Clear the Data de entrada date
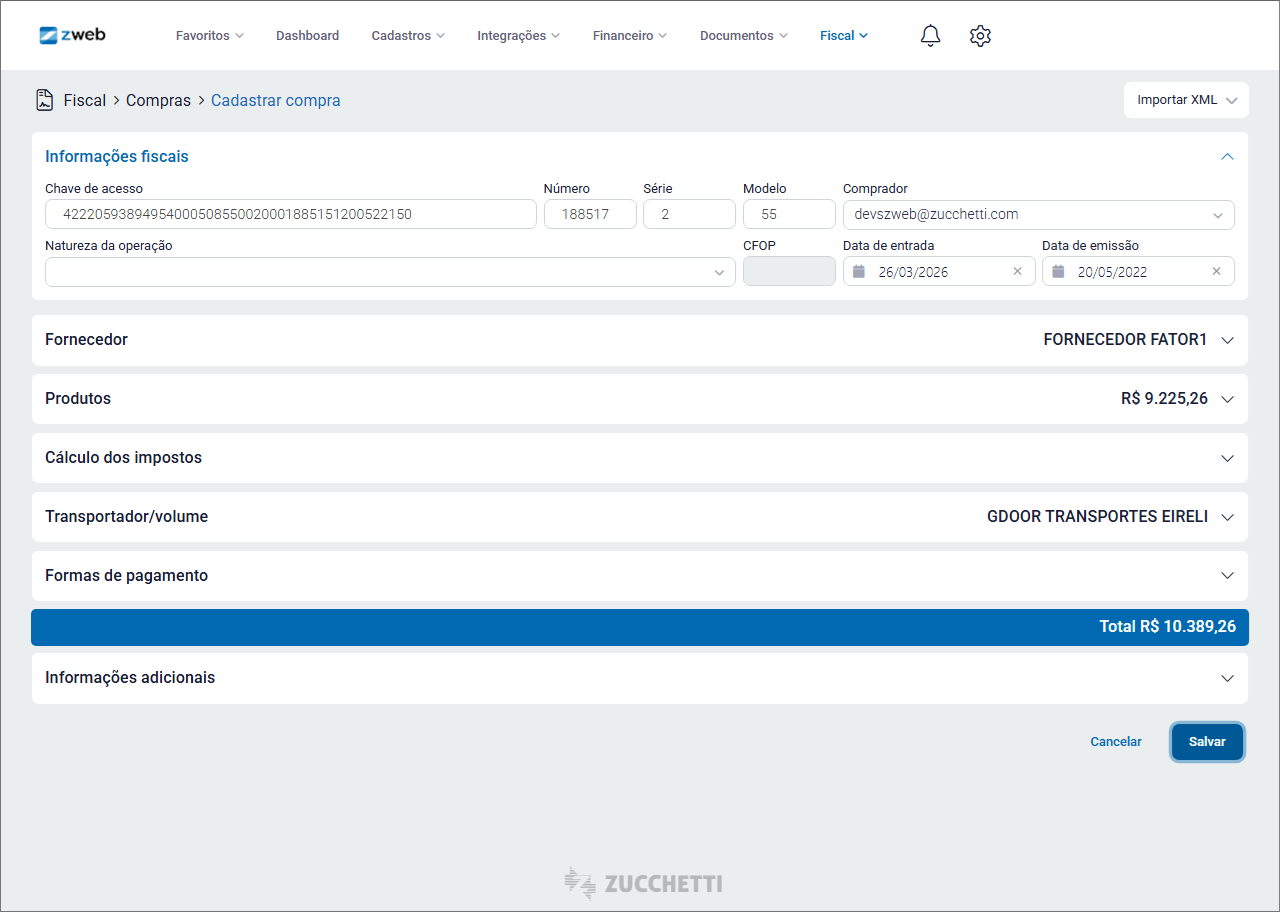The height and width of the screenshot is (912, 1280). coord(1017,272)
